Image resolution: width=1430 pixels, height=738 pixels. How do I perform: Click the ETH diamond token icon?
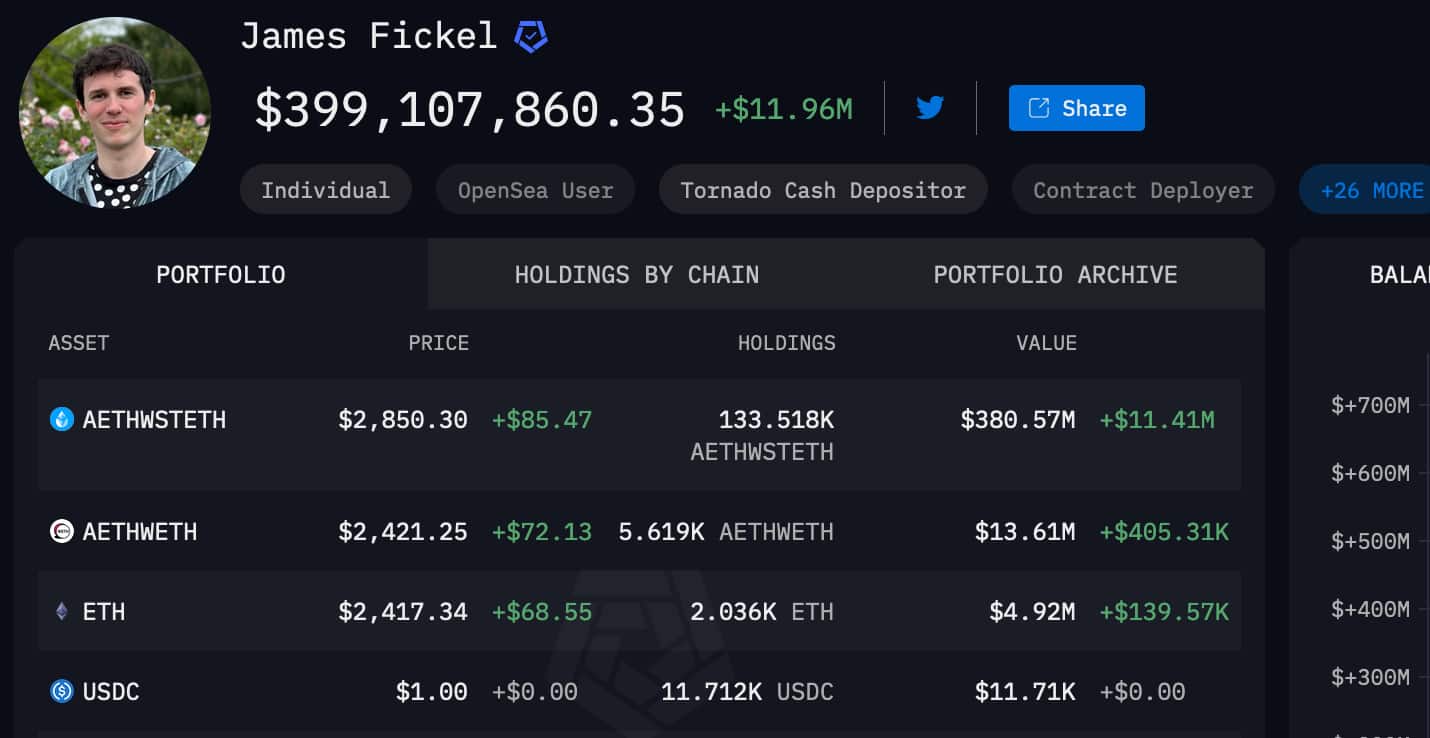pyautogui.click(x=60, y=611)
